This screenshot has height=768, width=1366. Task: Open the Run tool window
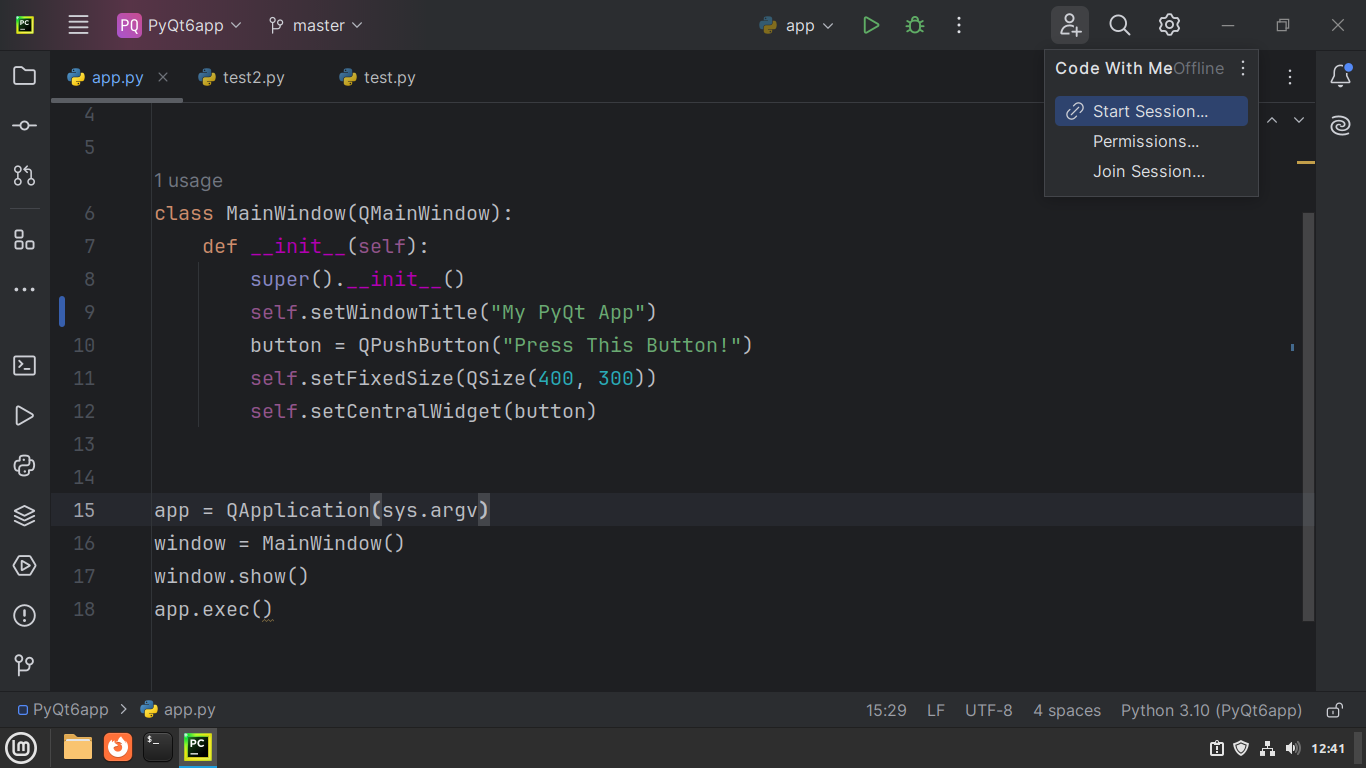pos(25,416)
